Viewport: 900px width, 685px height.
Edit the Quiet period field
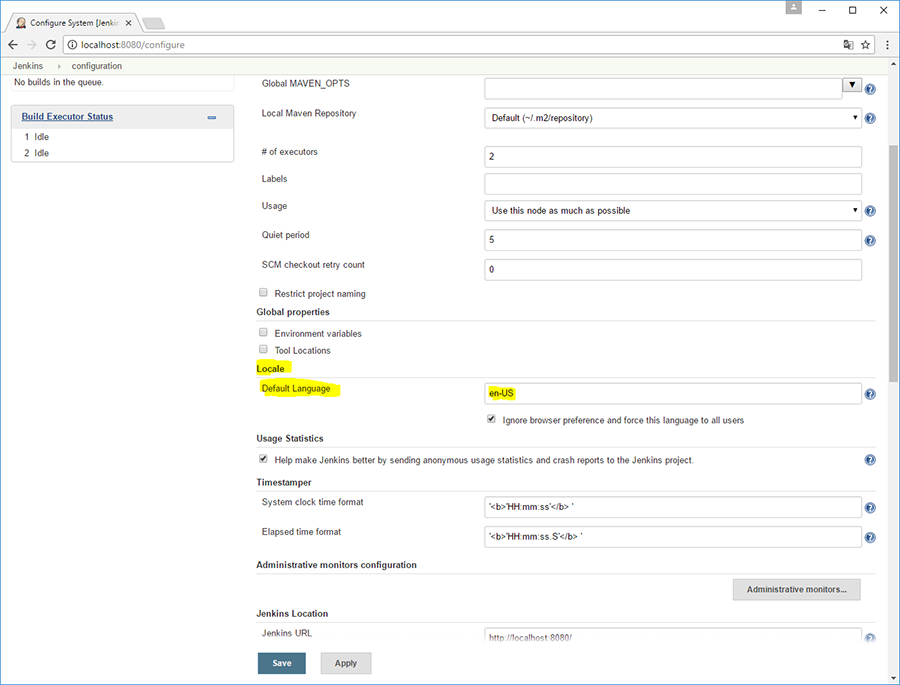tap(673, 240)
